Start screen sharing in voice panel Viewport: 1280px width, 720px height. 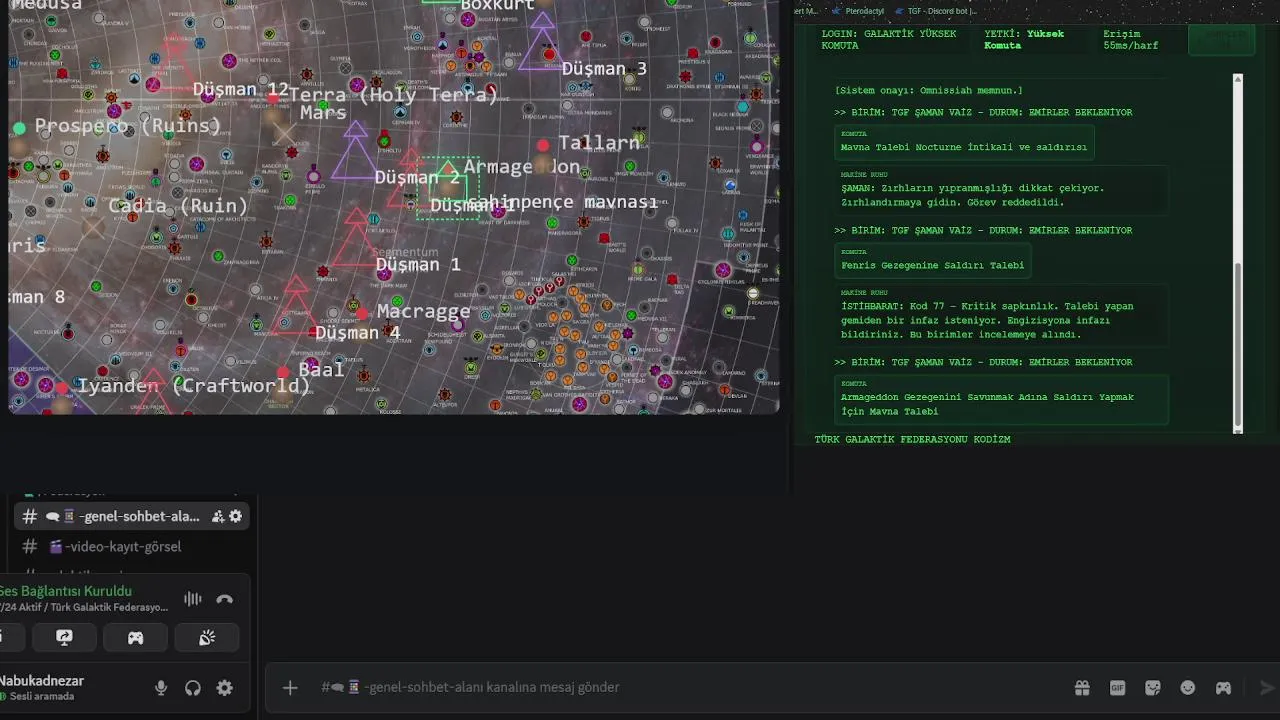tap(64, 637)
